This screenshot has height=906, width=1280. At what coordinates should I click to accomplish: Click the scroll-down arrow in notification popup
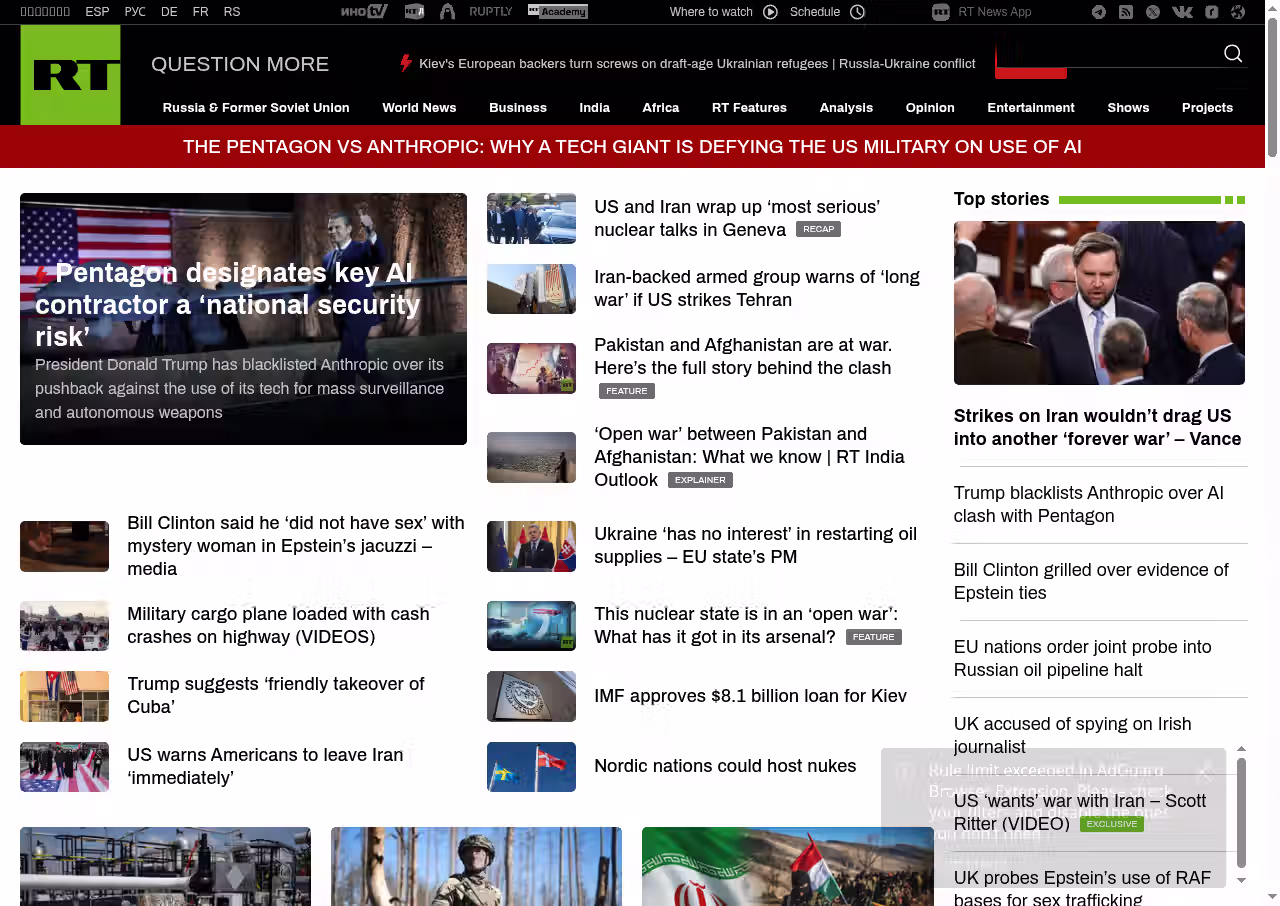pos(1241,880)
